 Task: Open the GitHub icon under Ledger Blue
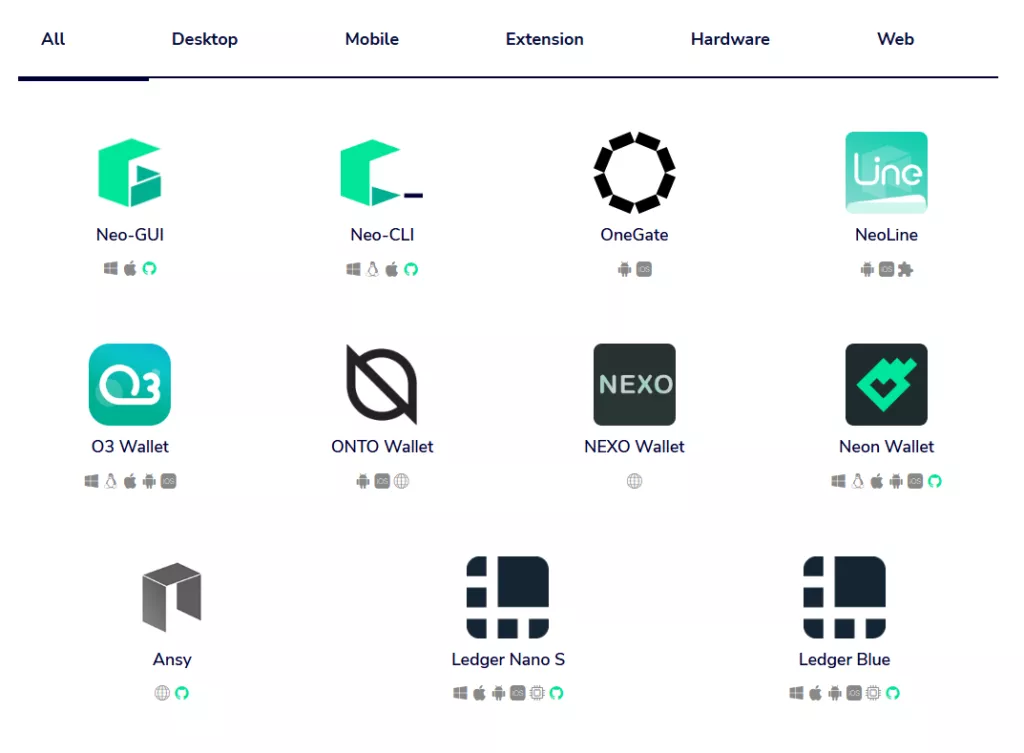(x=893, y=693)
